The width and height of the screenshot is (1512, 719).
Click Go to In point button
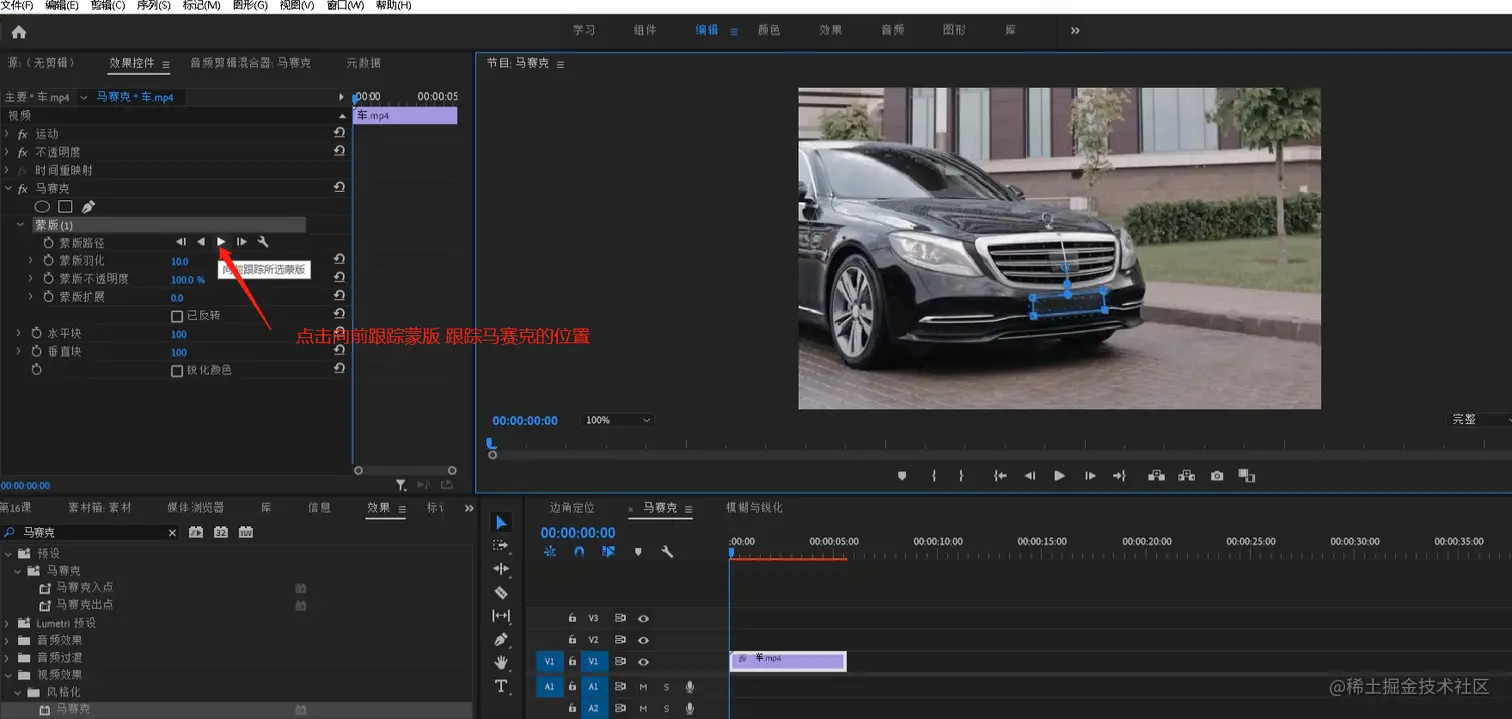[999, 476]
